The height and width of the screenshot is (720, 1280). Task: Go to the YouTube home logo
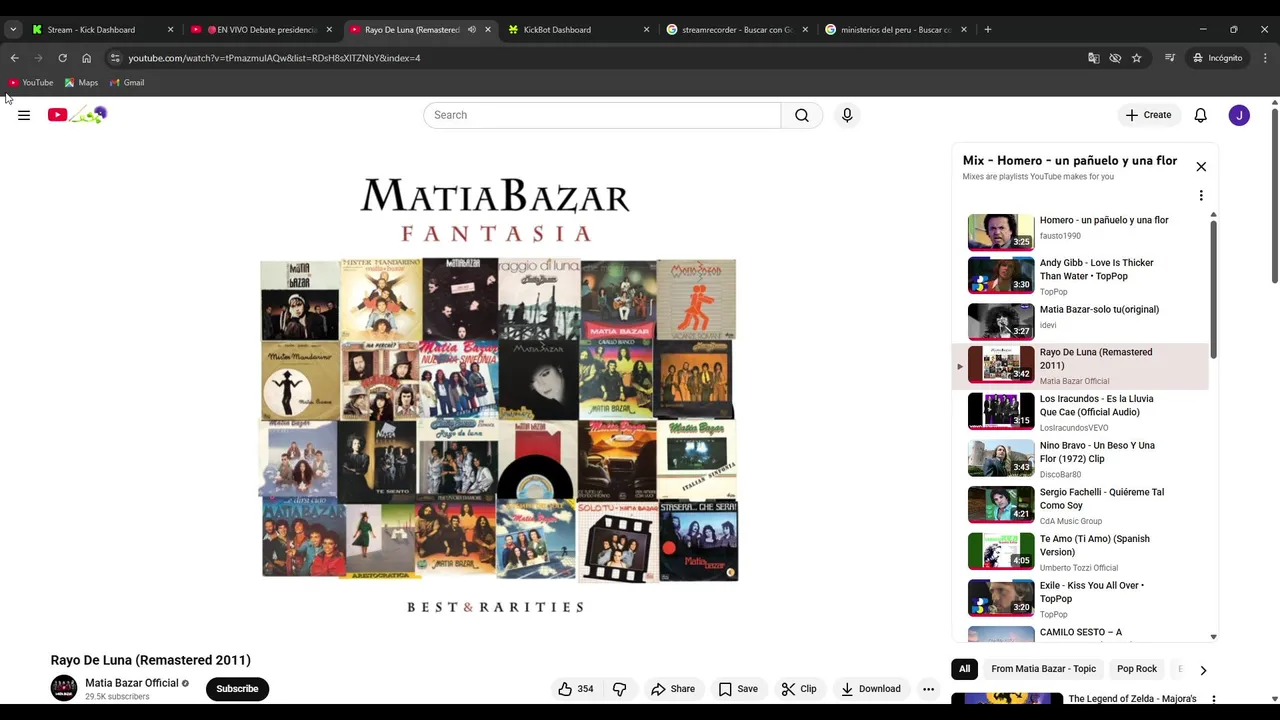point(77,115)
